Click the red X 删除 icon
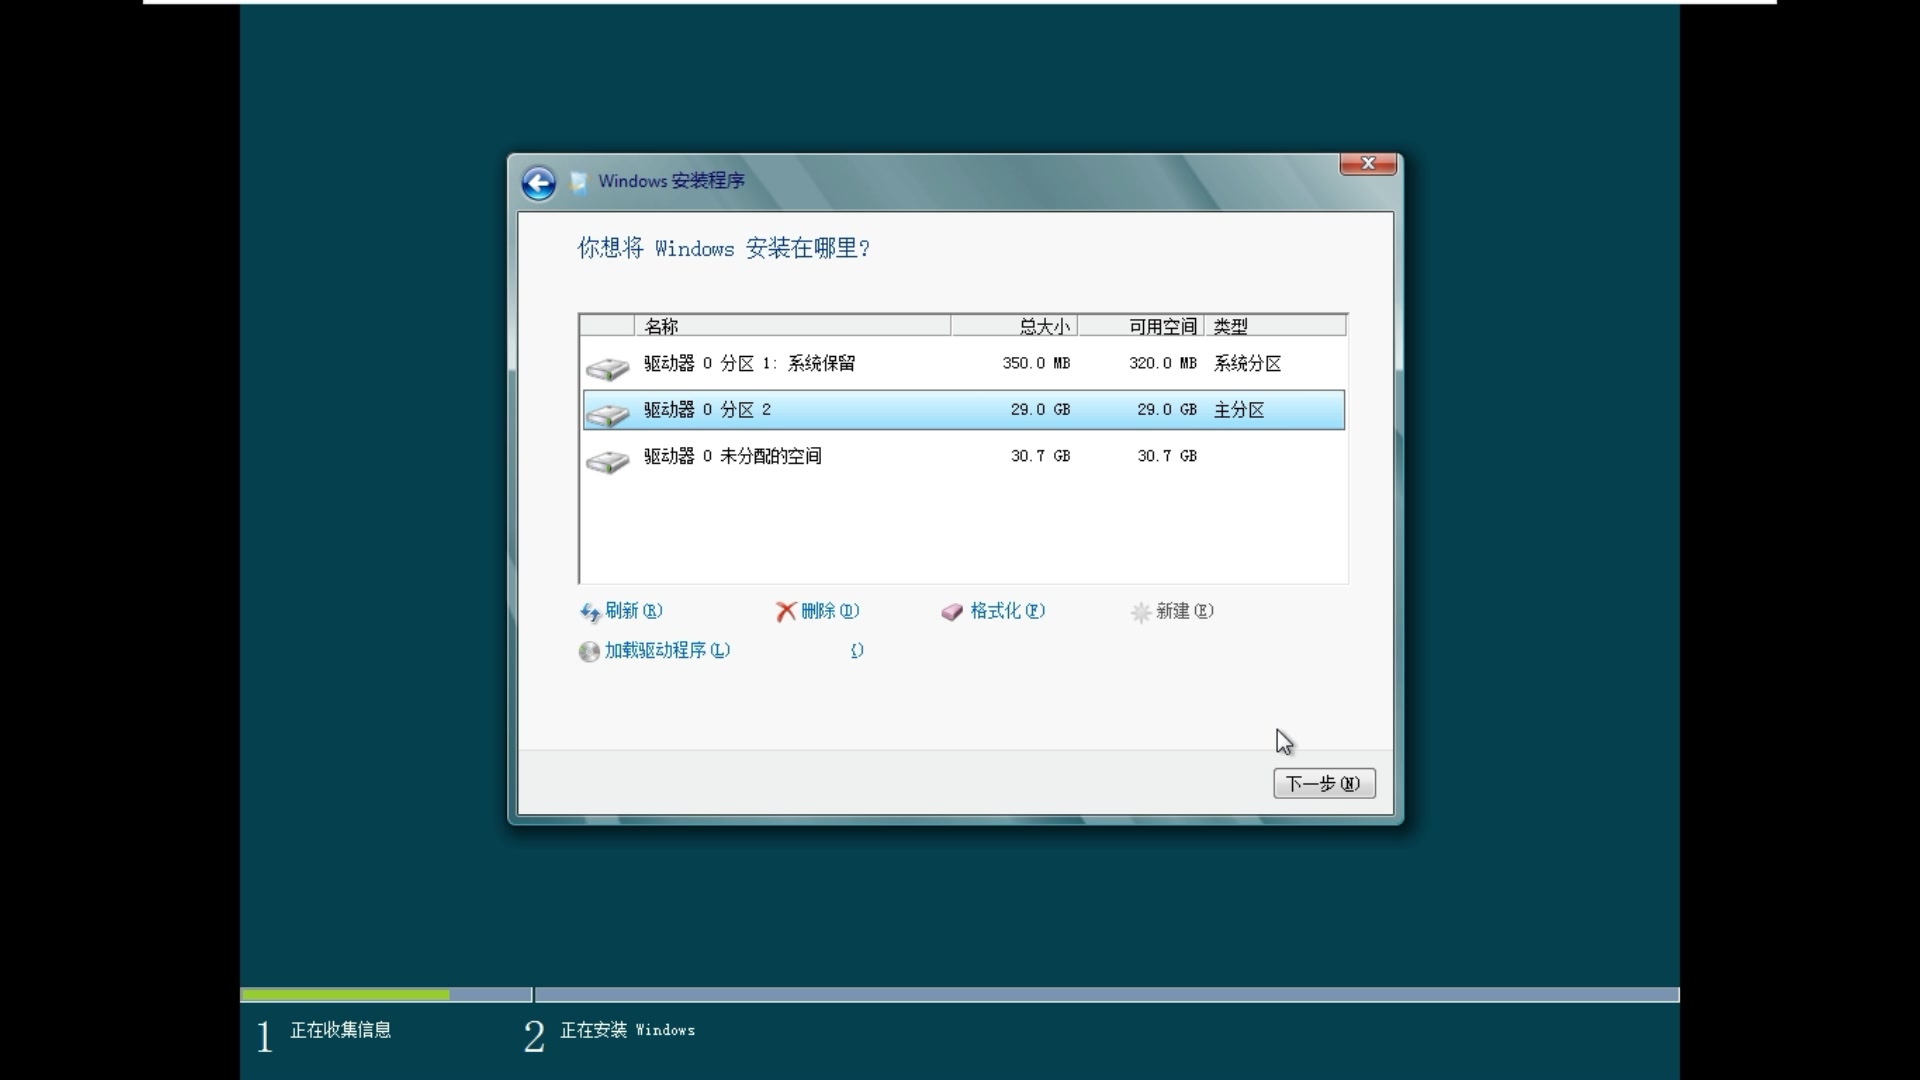 pos(786,611)
